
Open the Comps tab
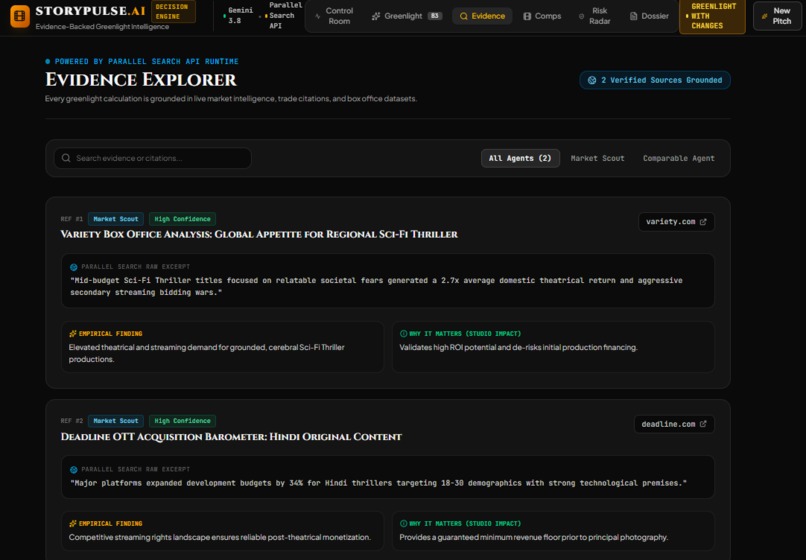tap(542, 16)
